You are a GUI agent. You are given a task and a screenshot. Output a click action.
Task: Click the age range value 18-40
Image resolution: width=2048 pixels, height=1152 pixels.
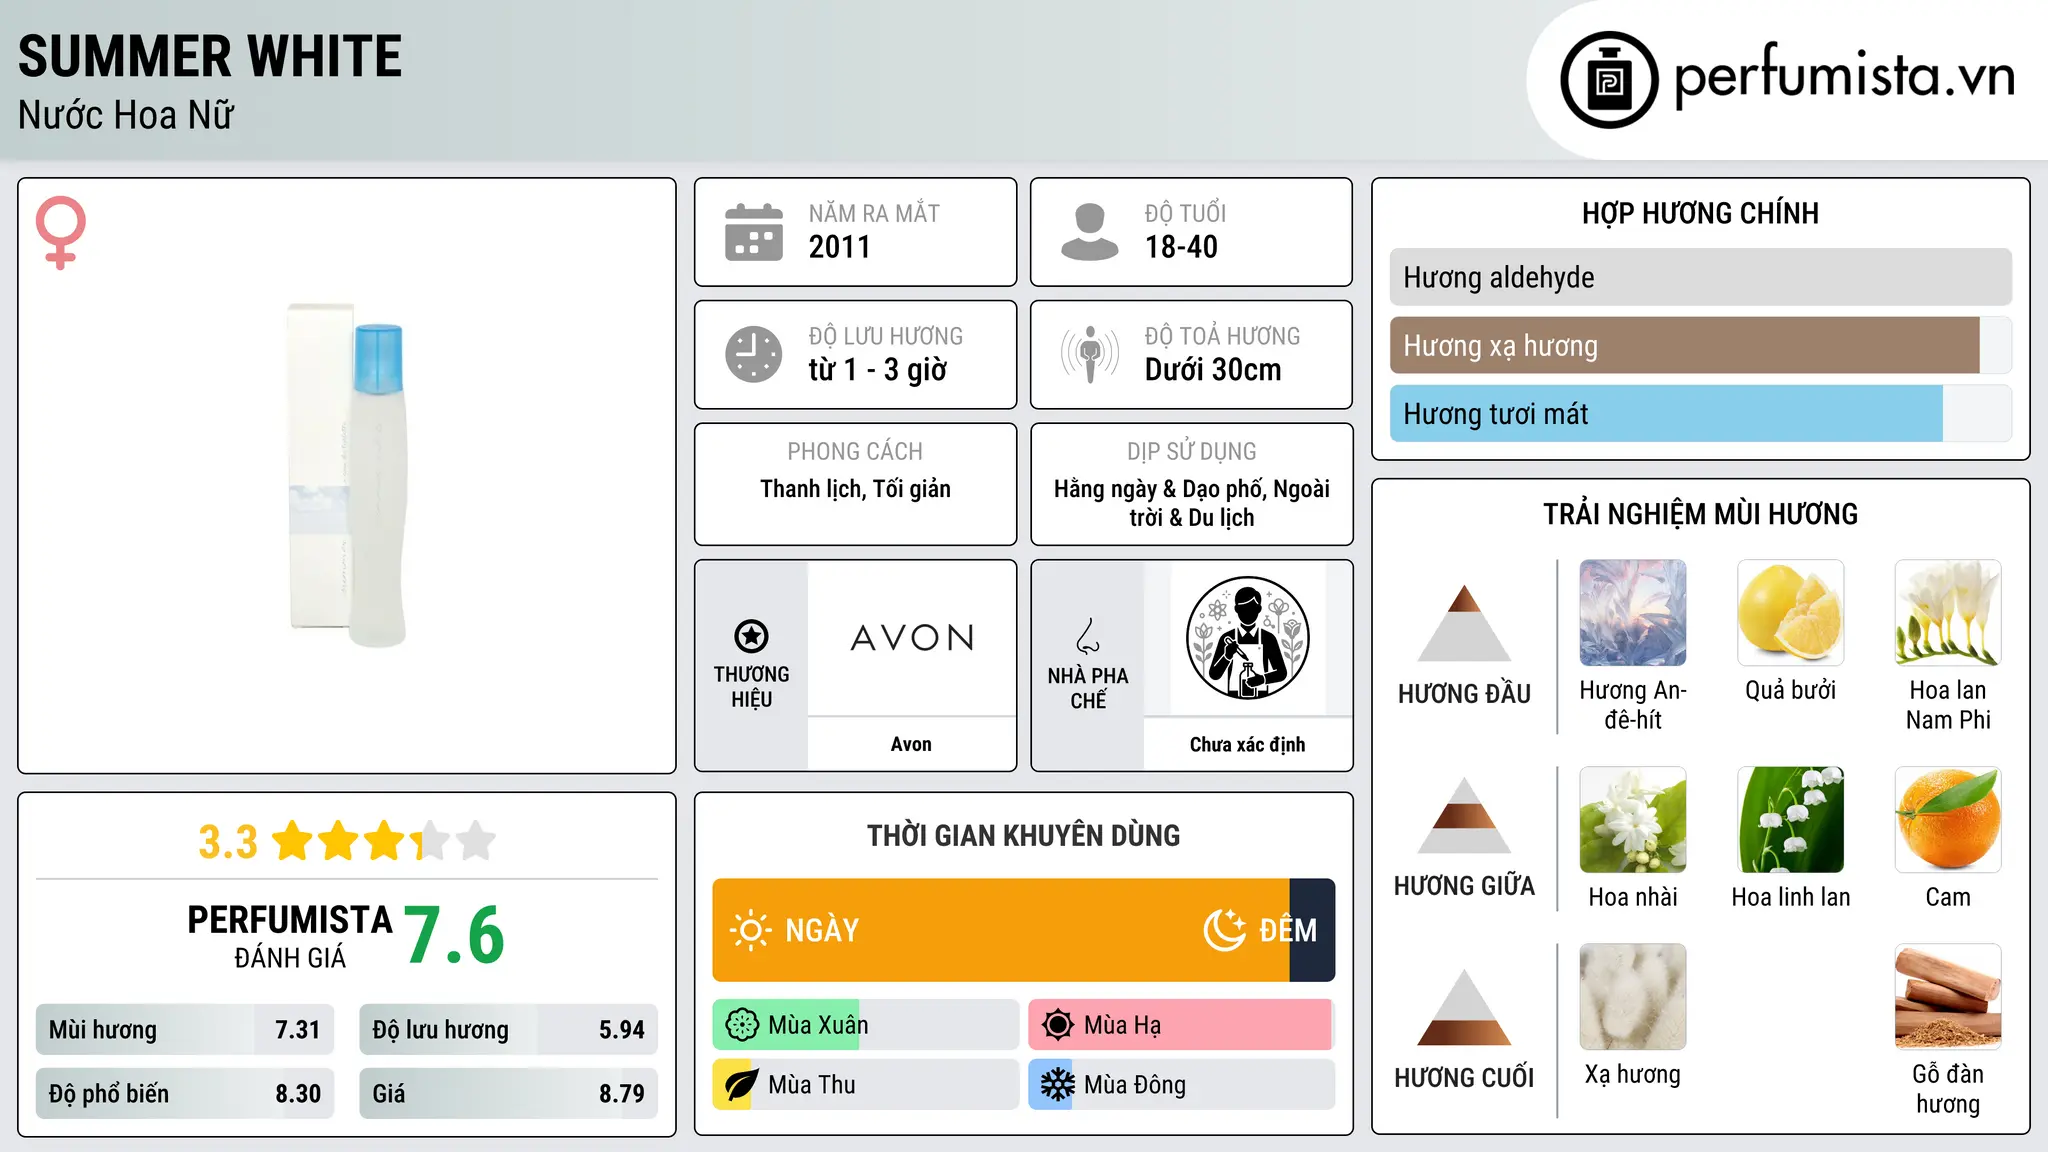[x=1181, y=247]
